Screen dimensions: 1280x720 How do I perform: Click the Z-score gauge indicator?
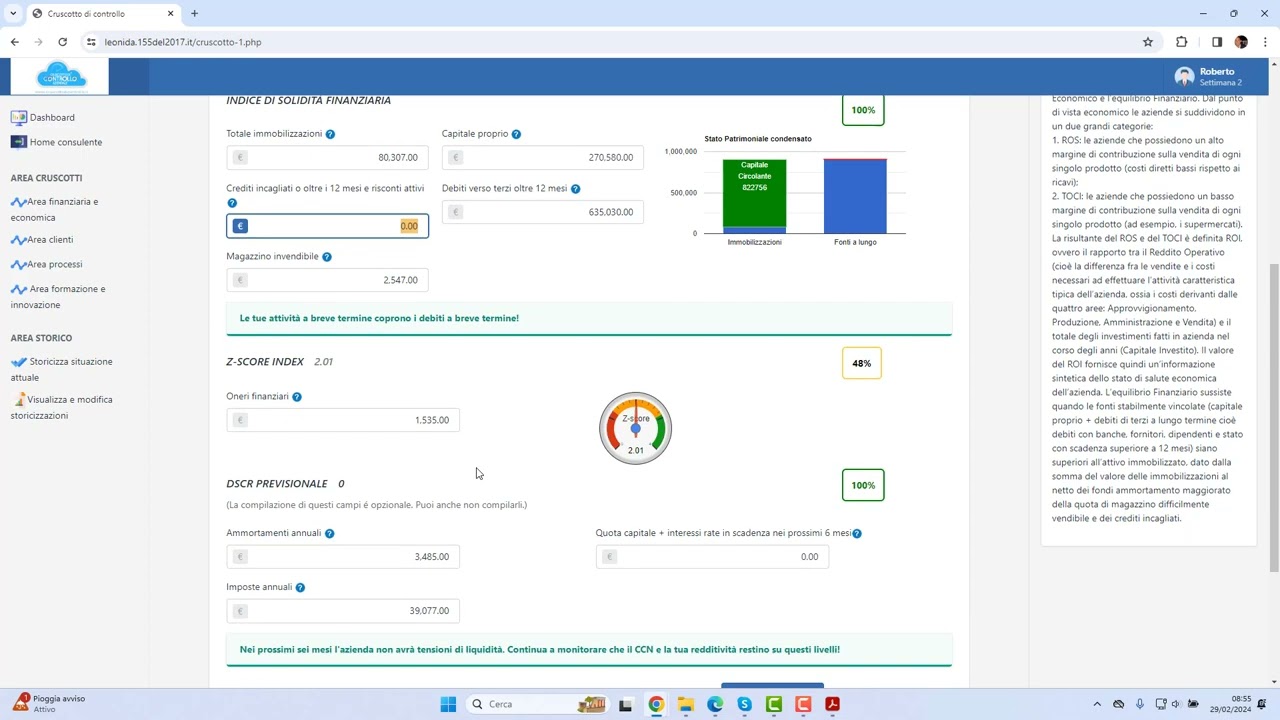[x=635, y=429]
